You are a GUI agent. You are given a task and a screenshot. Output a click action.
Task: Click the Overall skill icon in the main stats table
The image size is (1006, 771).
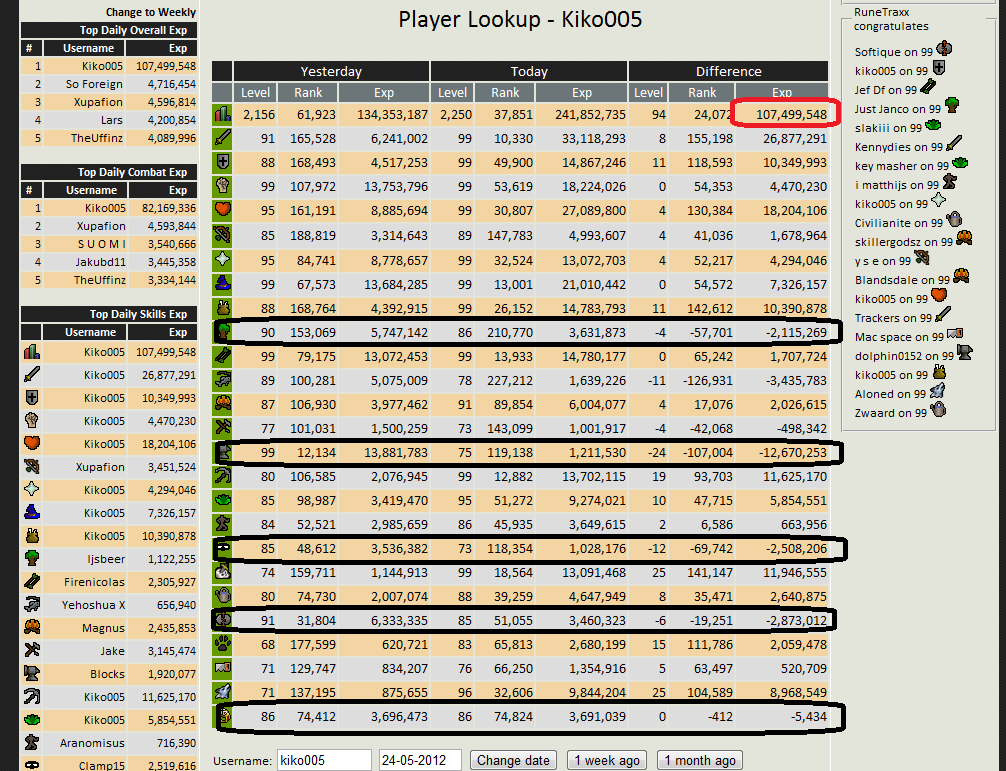tap(223, 115)
